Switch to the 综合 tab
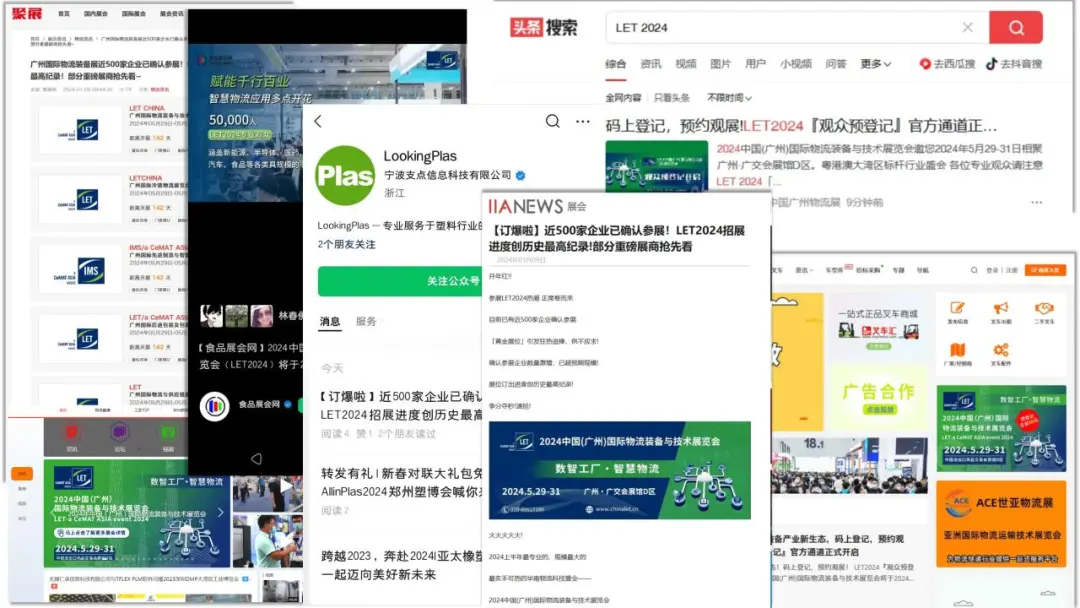The image size is (1080, 608). pyautogui.click(x=616, y=64)
